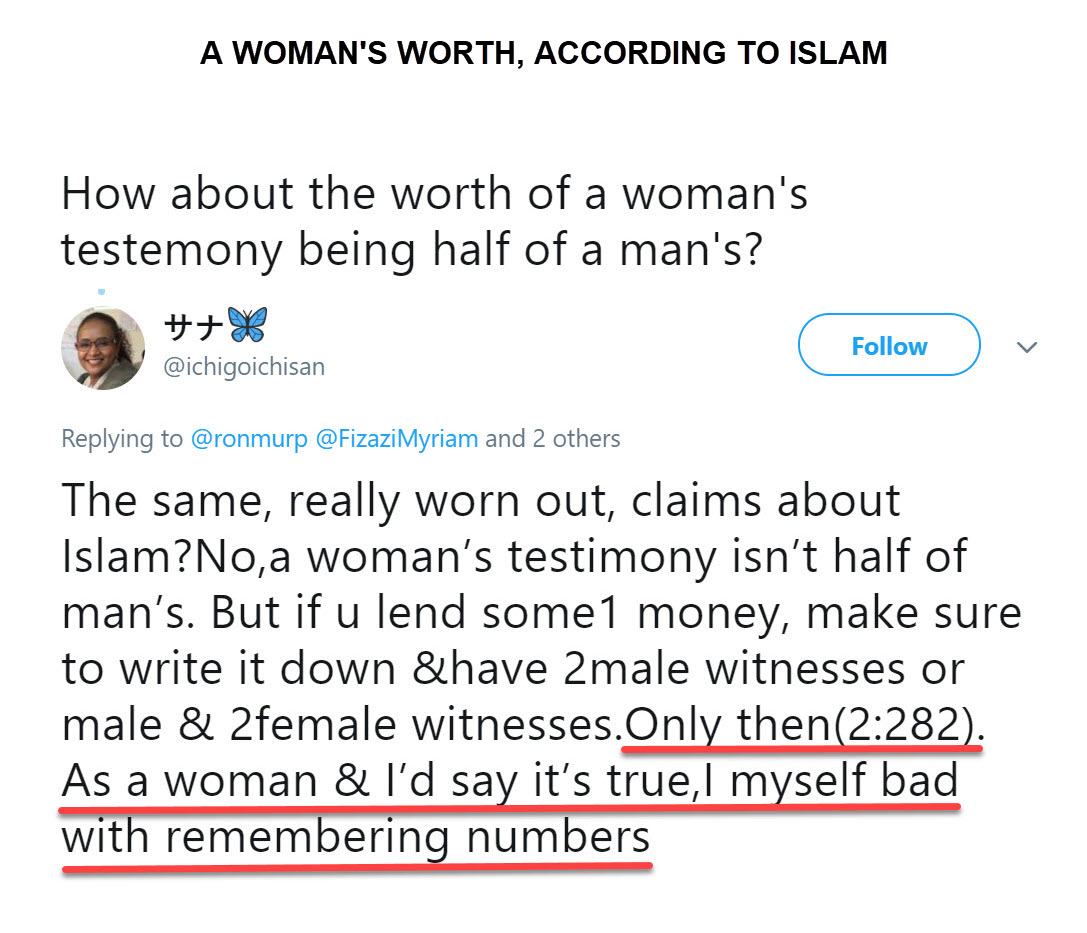
Task: Click the Follow button for @ichigoichisan
Action: point(888,345)
